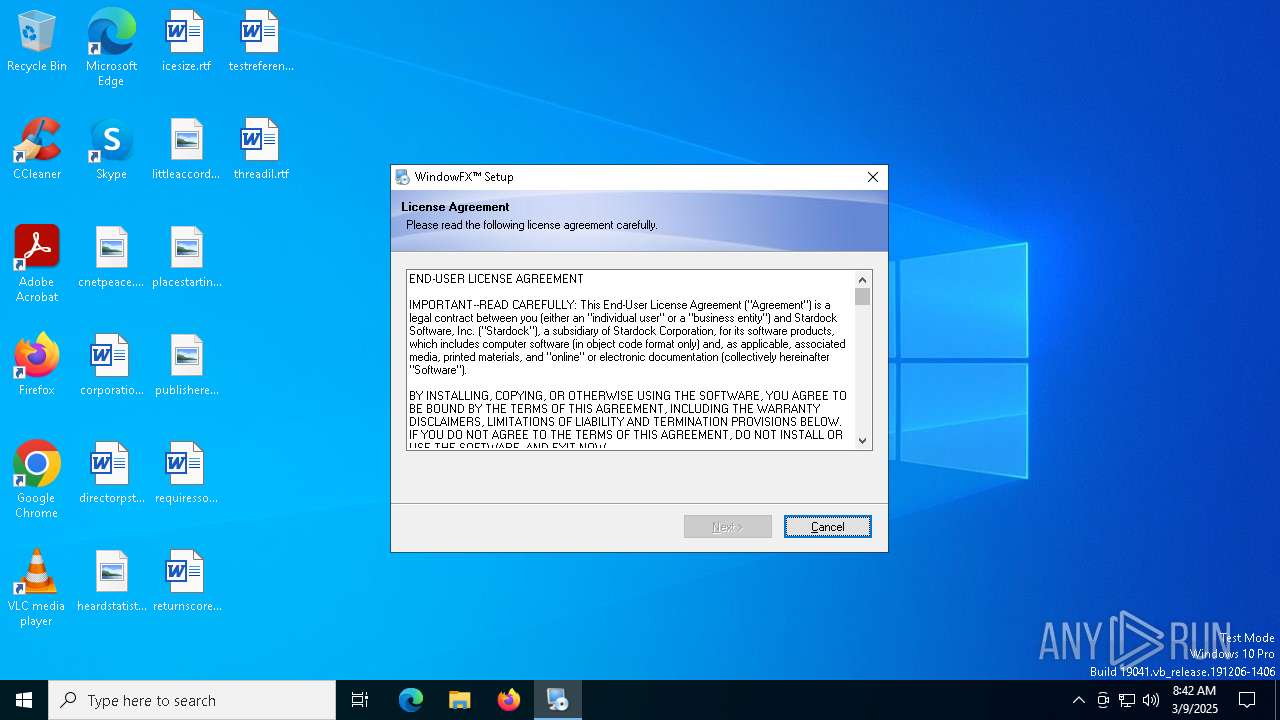Select the icesize.rtf file icon
Viewport: 1280px width, 720px height.
[186, 42]
